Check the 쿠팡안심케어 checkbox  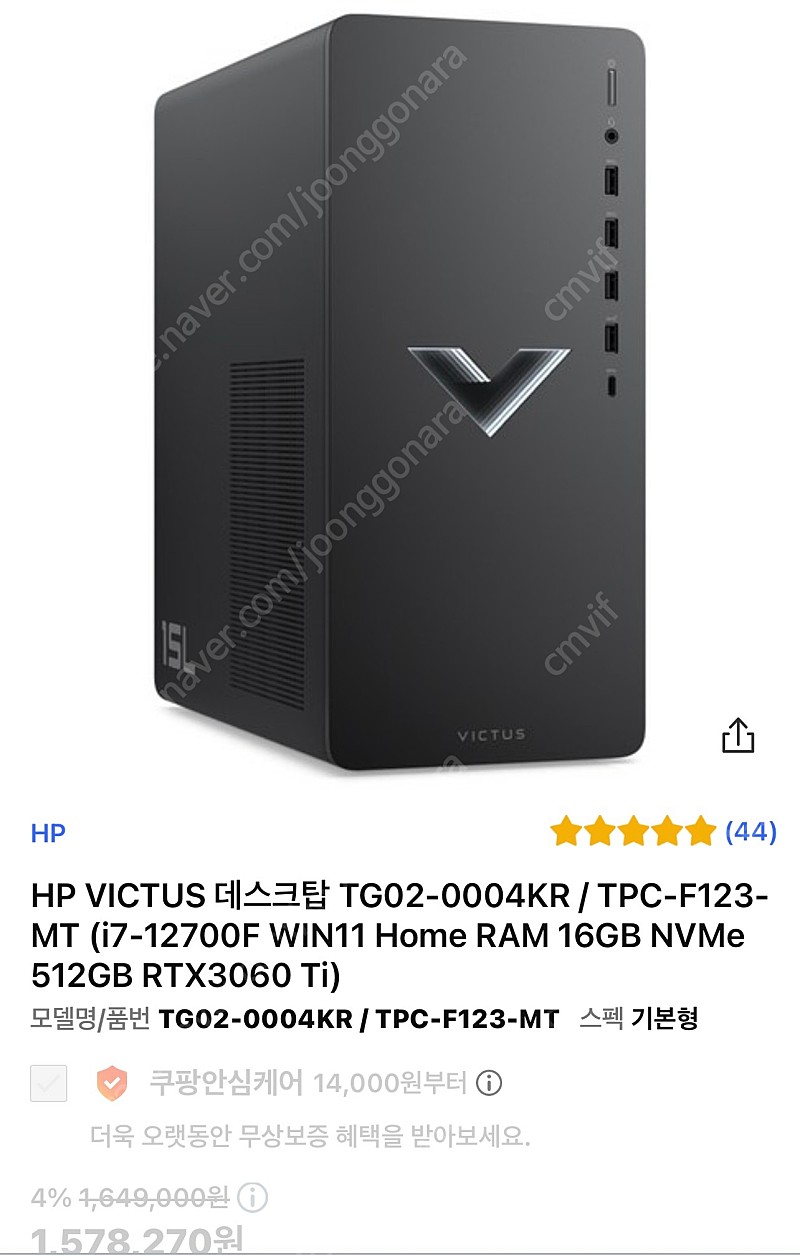48,1083
